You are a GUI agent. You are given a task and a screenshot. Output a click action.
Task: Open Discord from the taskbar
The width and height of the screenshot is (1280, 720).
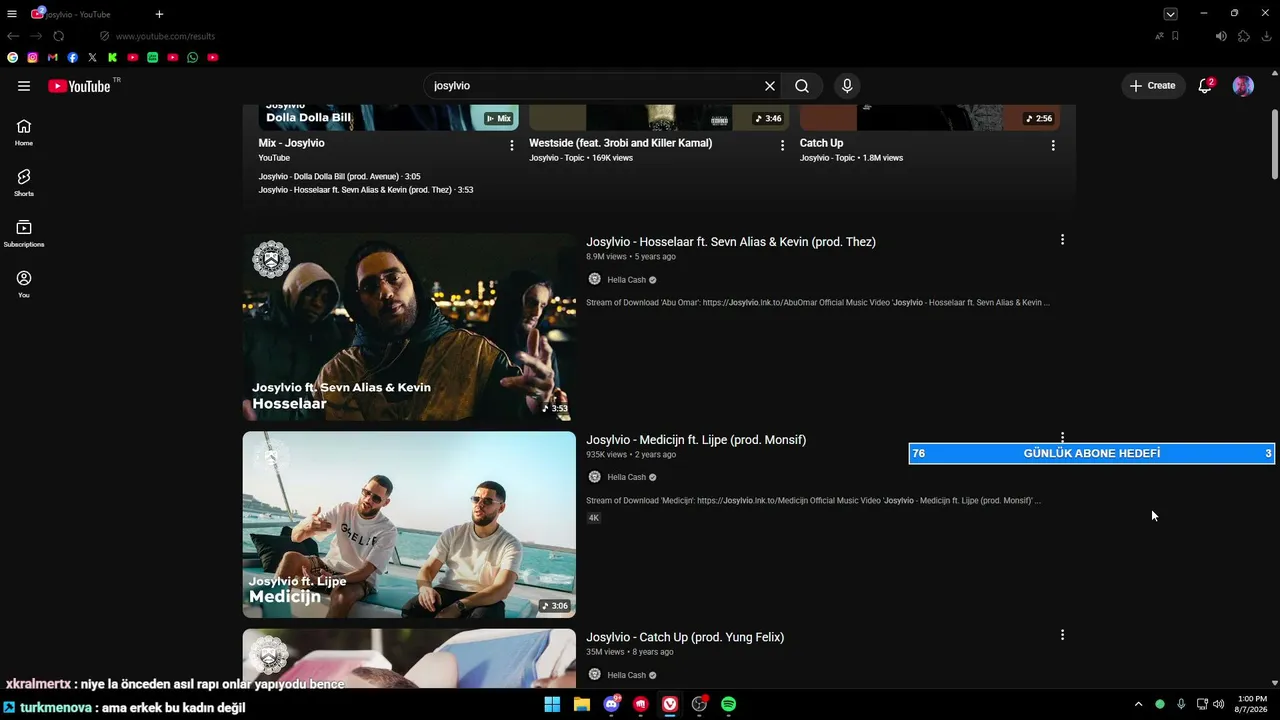(x=611, y=704)
